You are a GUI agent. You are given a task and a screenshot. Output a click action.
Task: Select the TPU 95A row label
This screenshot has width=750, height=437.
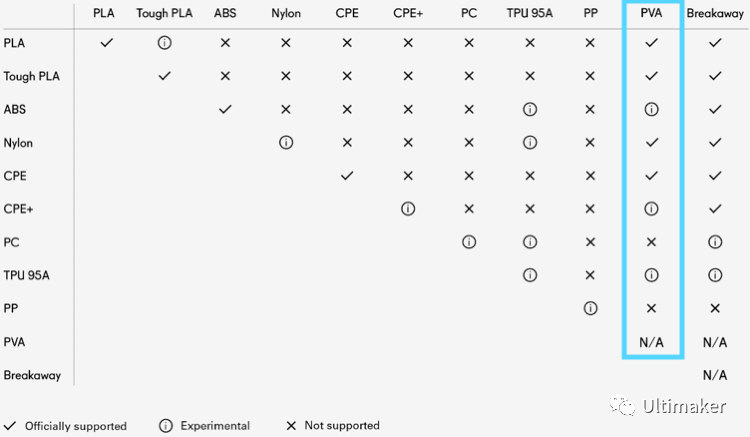(x=26, y=275)
